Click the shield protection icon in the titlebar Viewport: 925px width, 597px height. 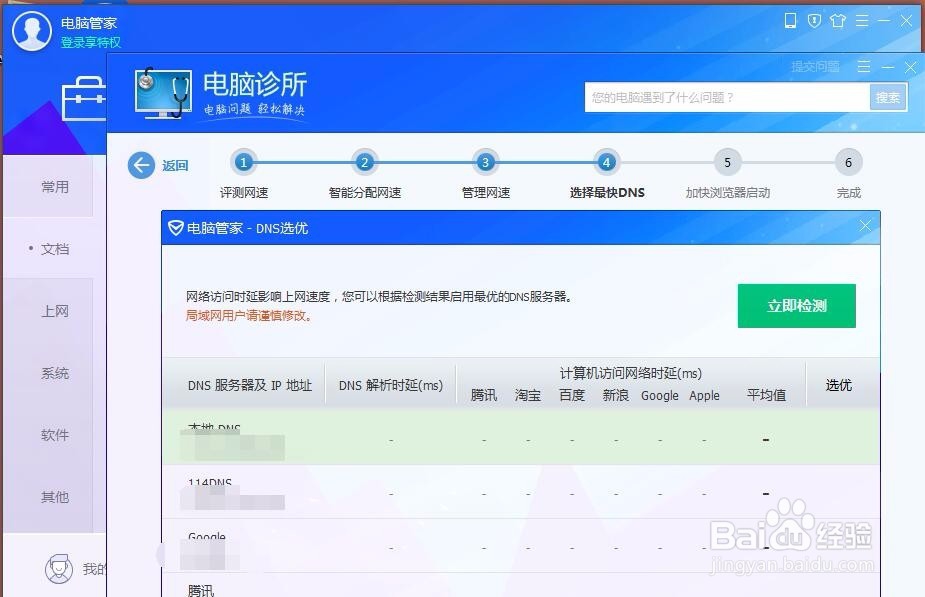[x=814, y=19]
